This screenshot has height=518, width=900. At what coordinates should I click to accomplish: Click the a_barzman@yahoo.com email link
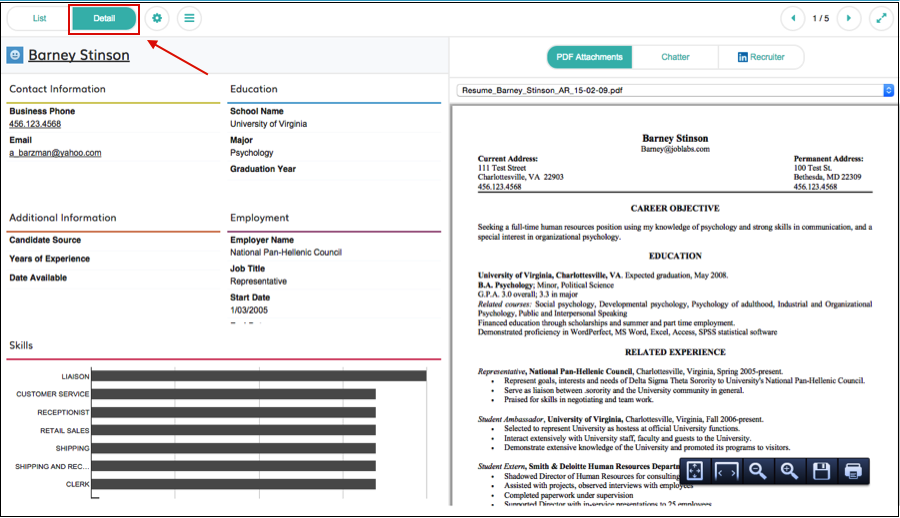(x=55, y=153)
